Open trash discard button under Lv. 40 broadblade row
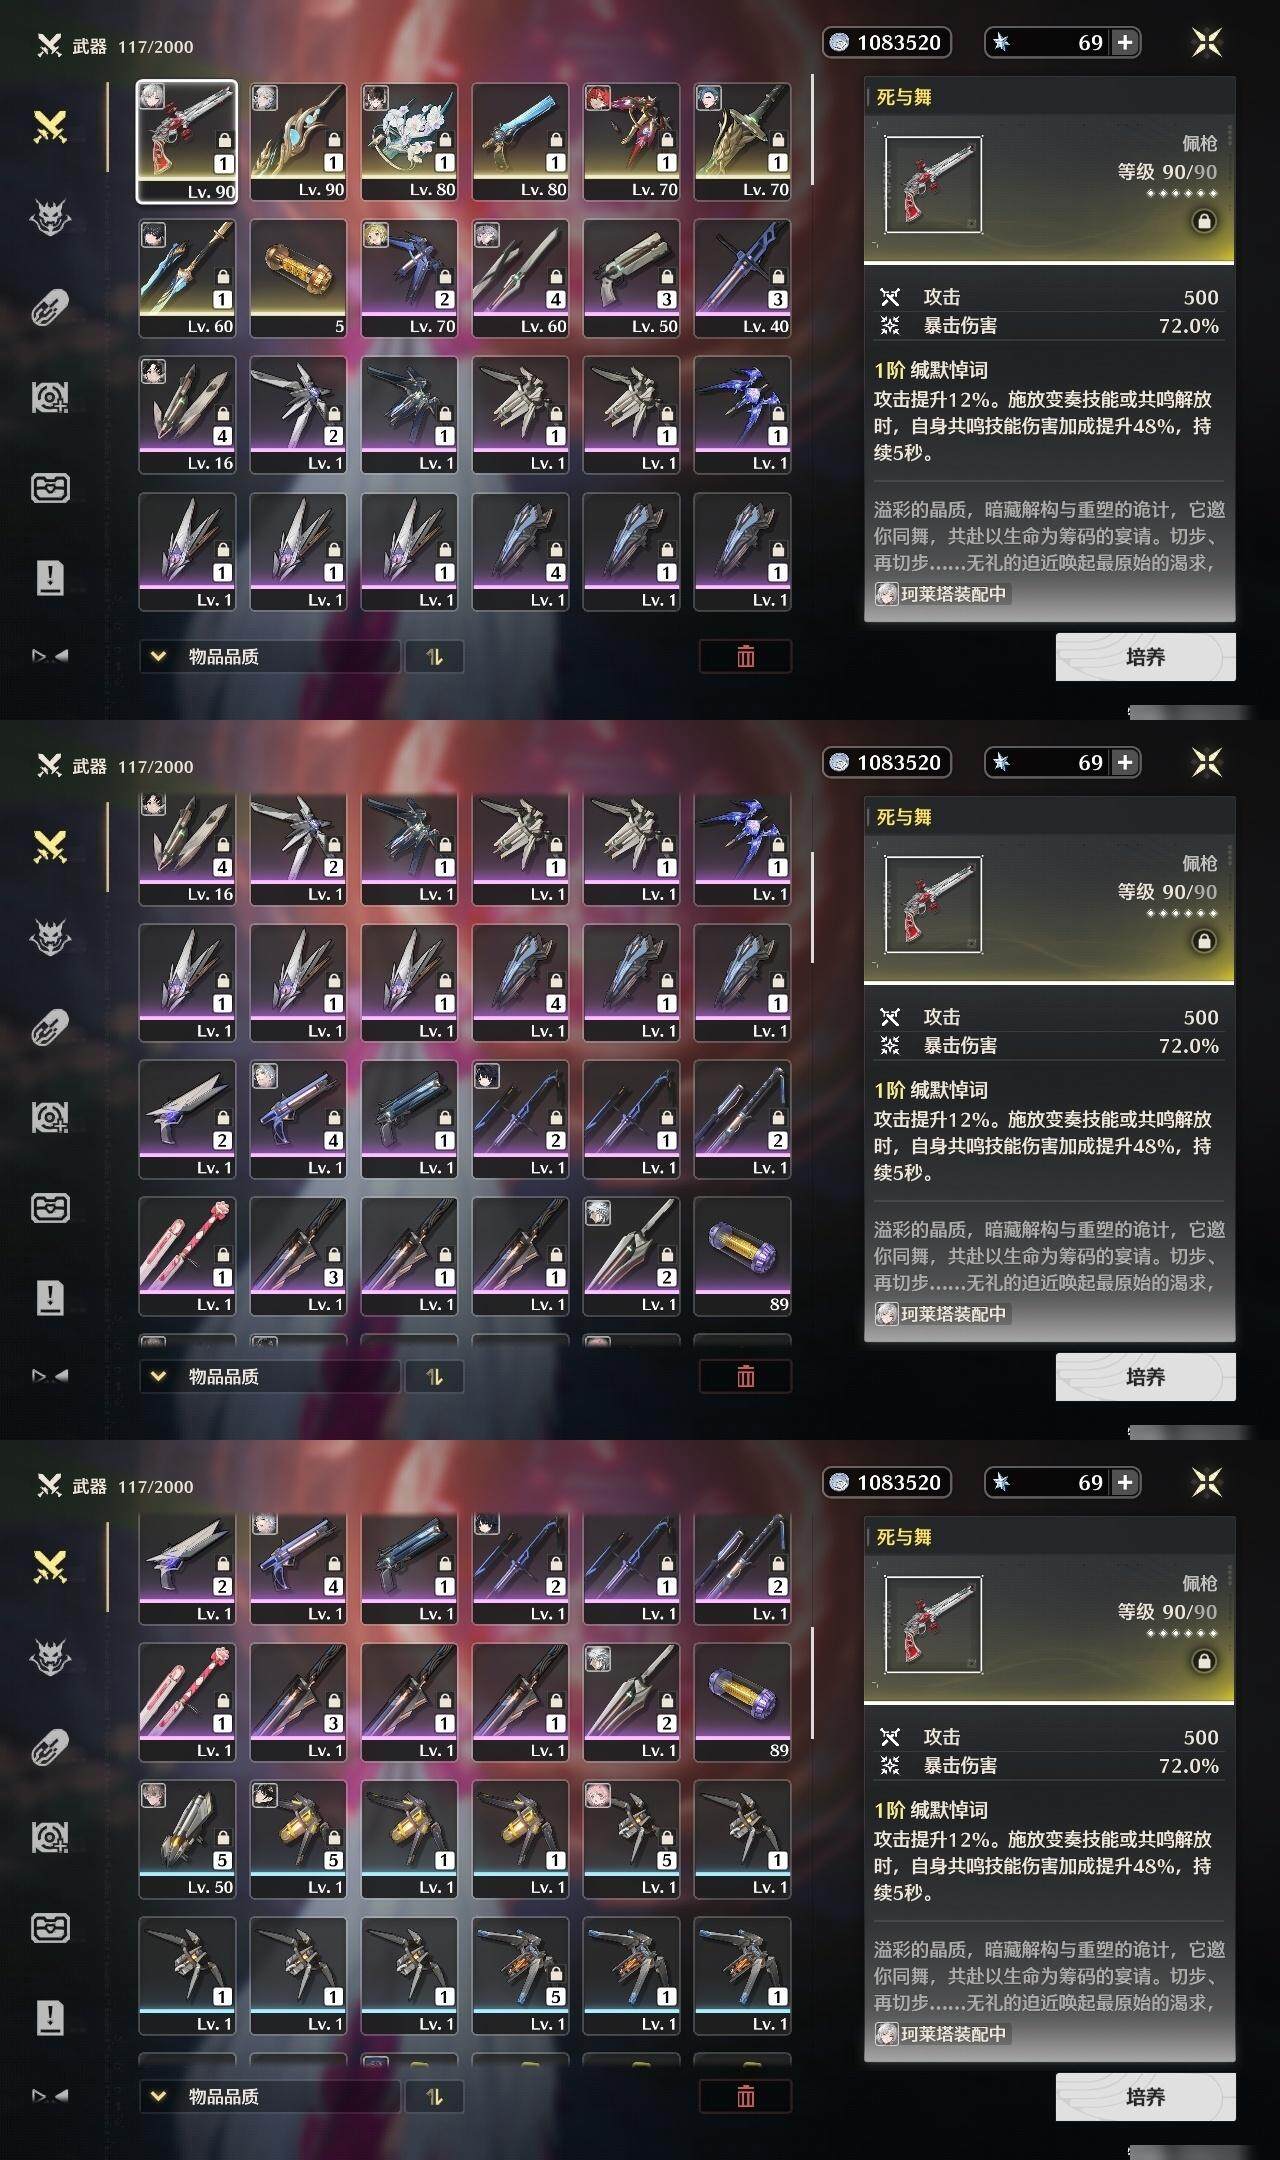The height and width of the screenshot is (2160, 1280). [x=745, y=657]
